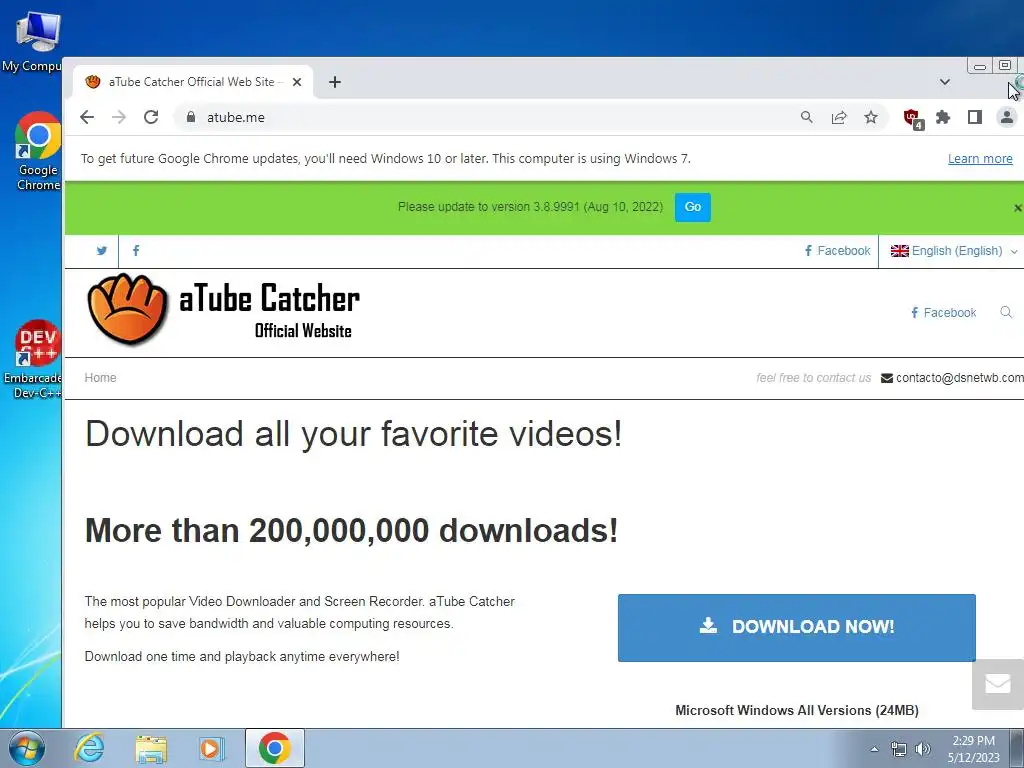1024x768 pixels.
Task: Bookmark this tab with star icon
Action: coord(871,118)
